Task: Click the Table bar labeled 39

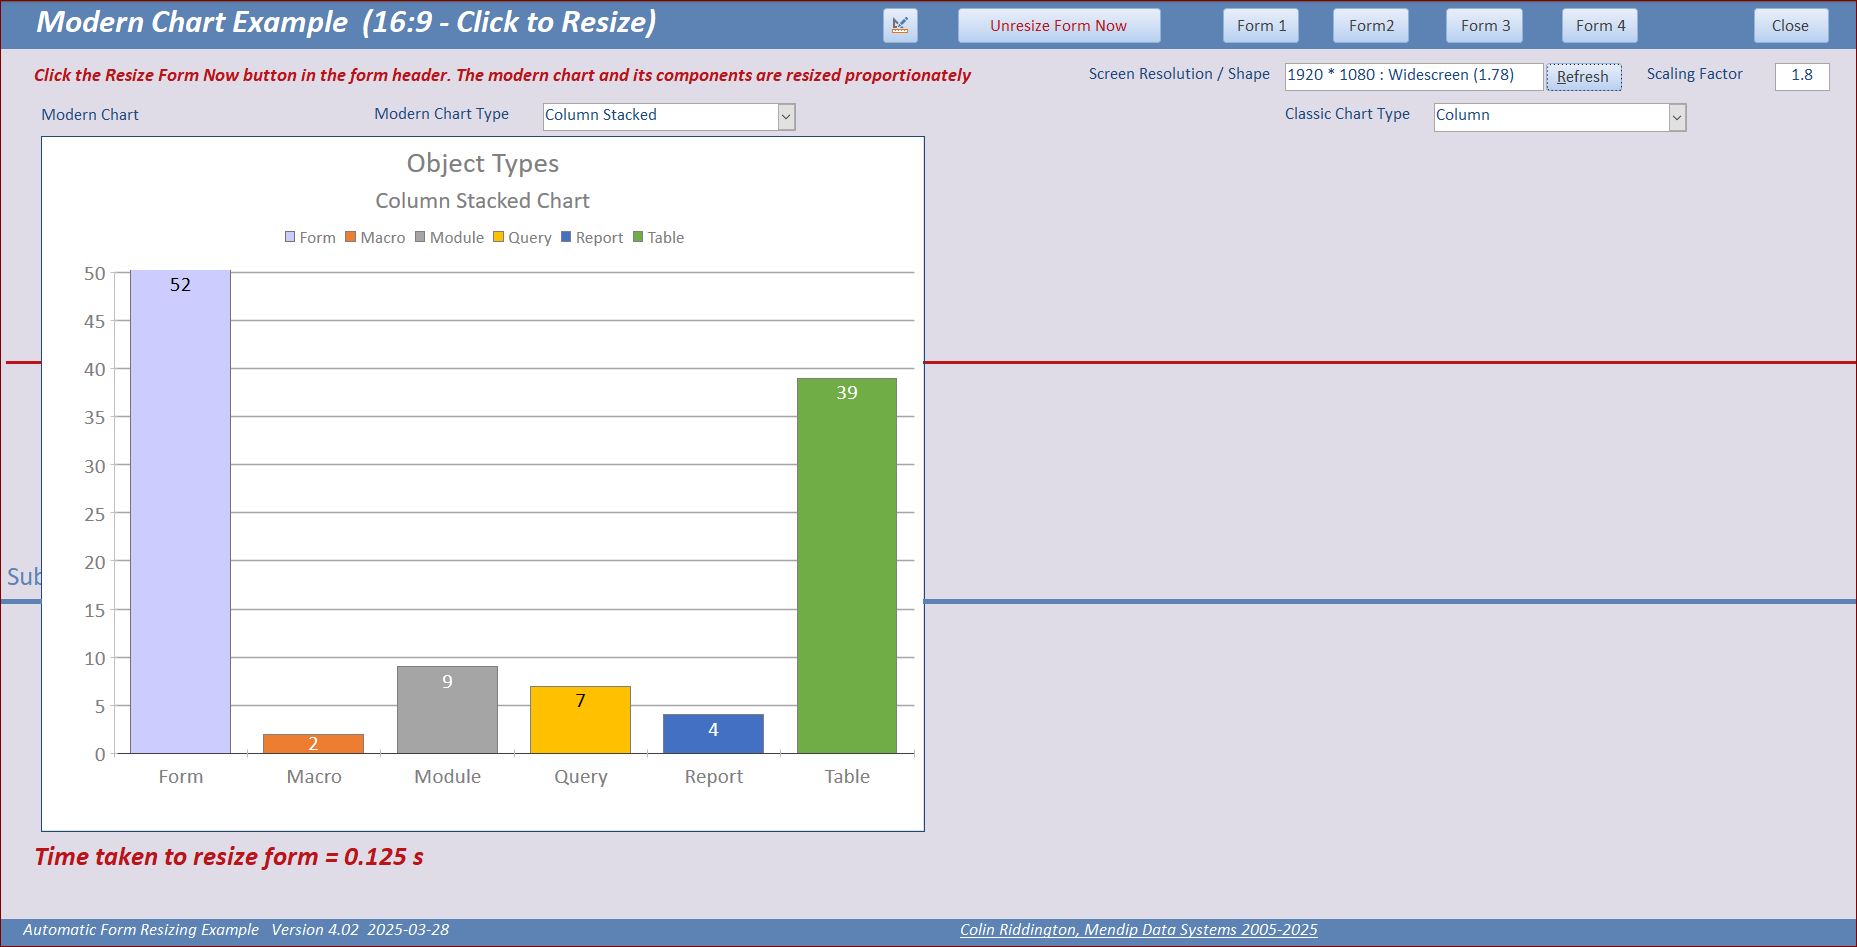Action: click(847, 566)
